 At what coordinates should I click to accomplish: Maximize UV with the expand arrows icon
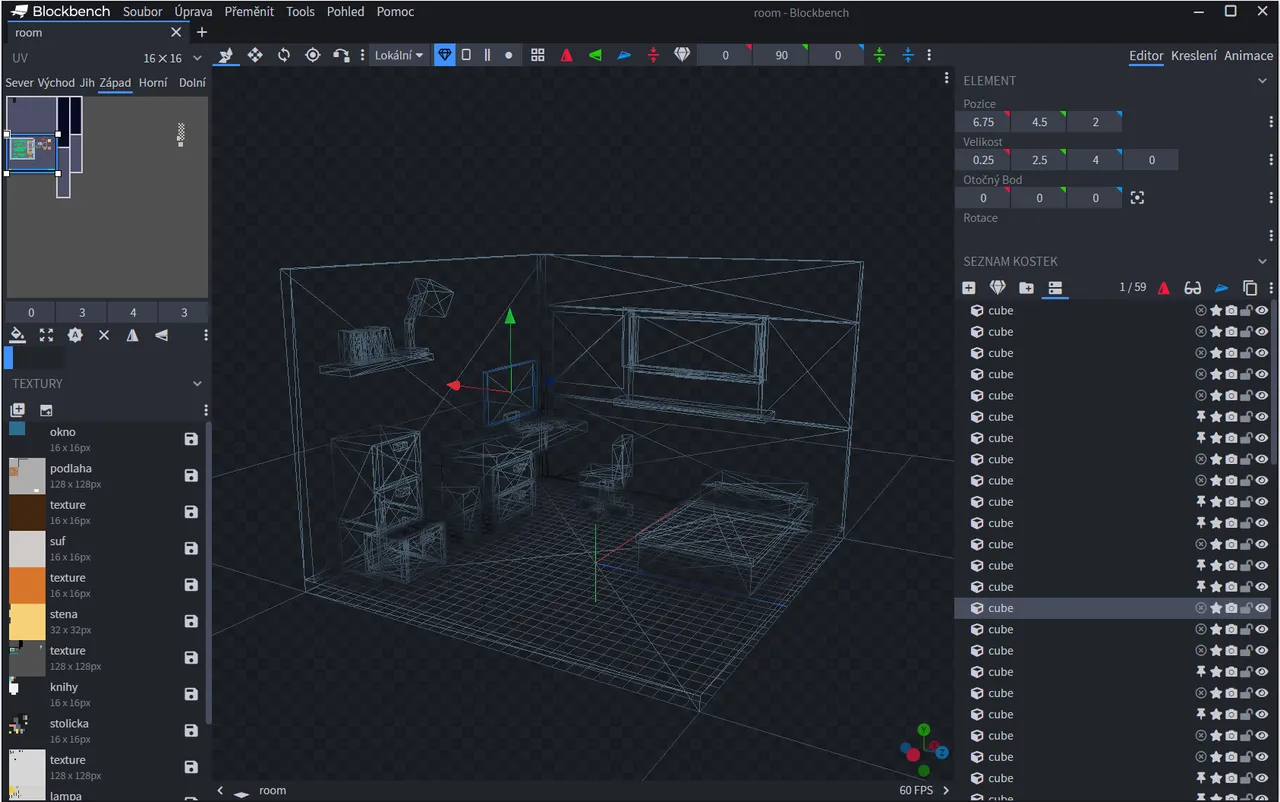pos(46,335)
